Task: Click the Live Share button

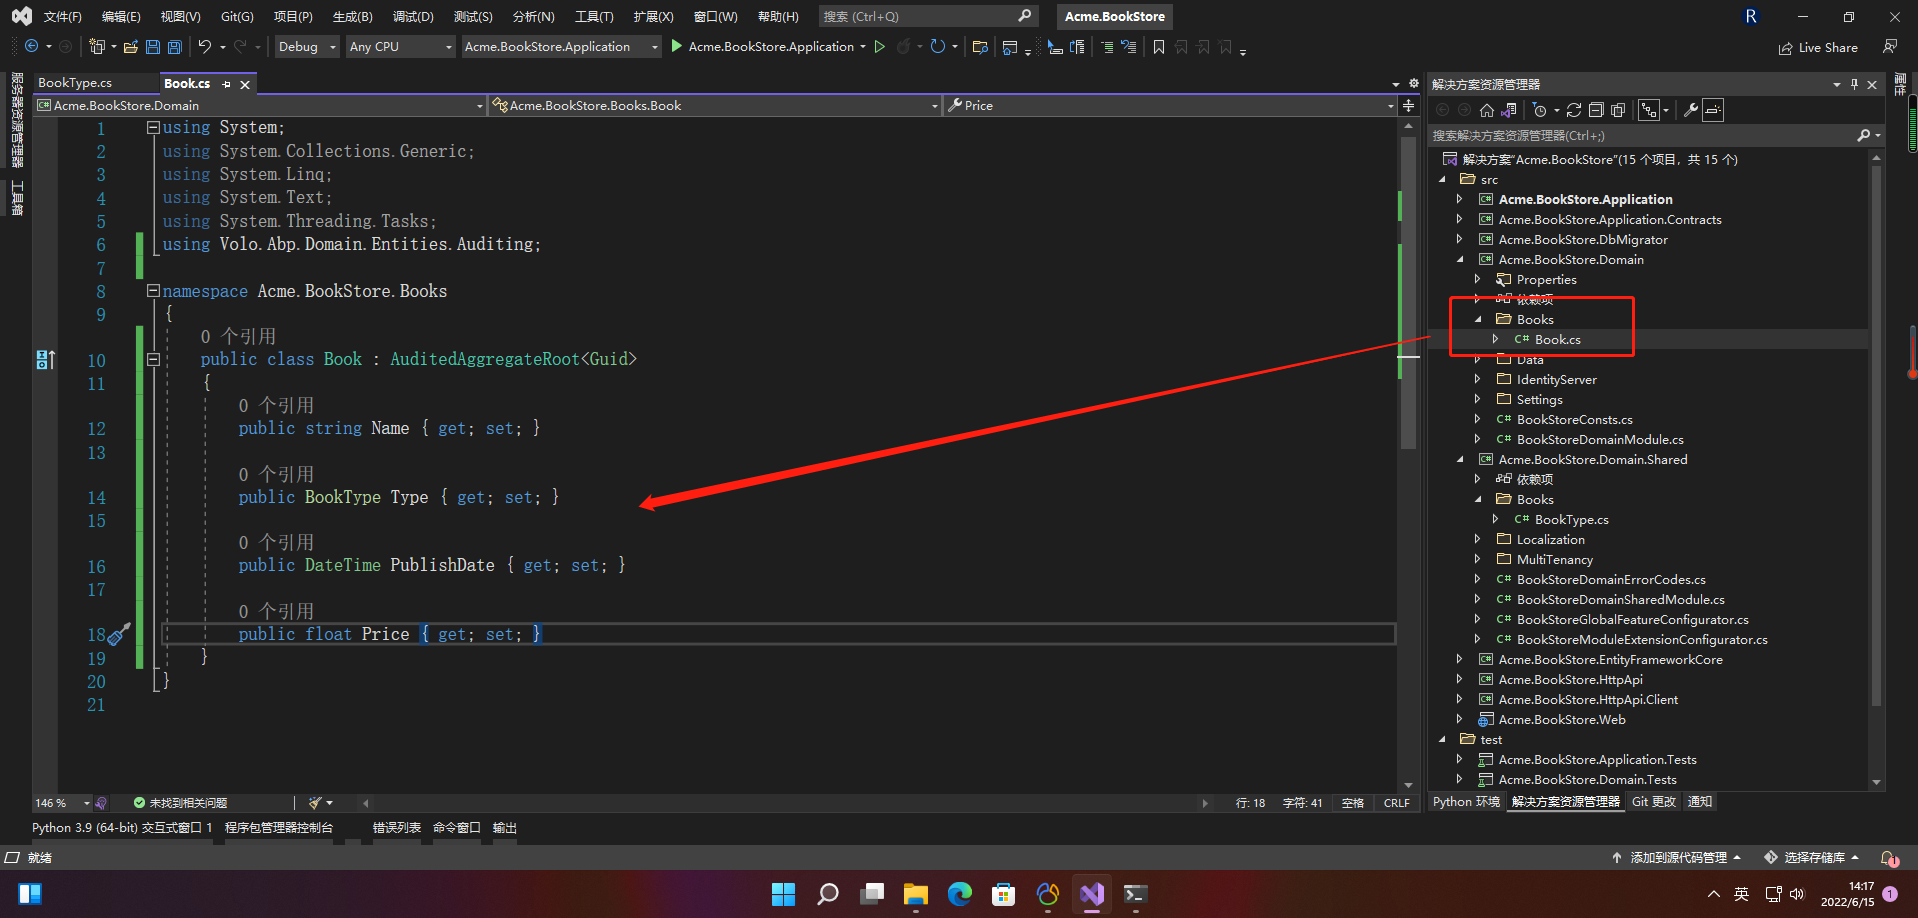Action: pyautogui.click(x=1818, y=47)
